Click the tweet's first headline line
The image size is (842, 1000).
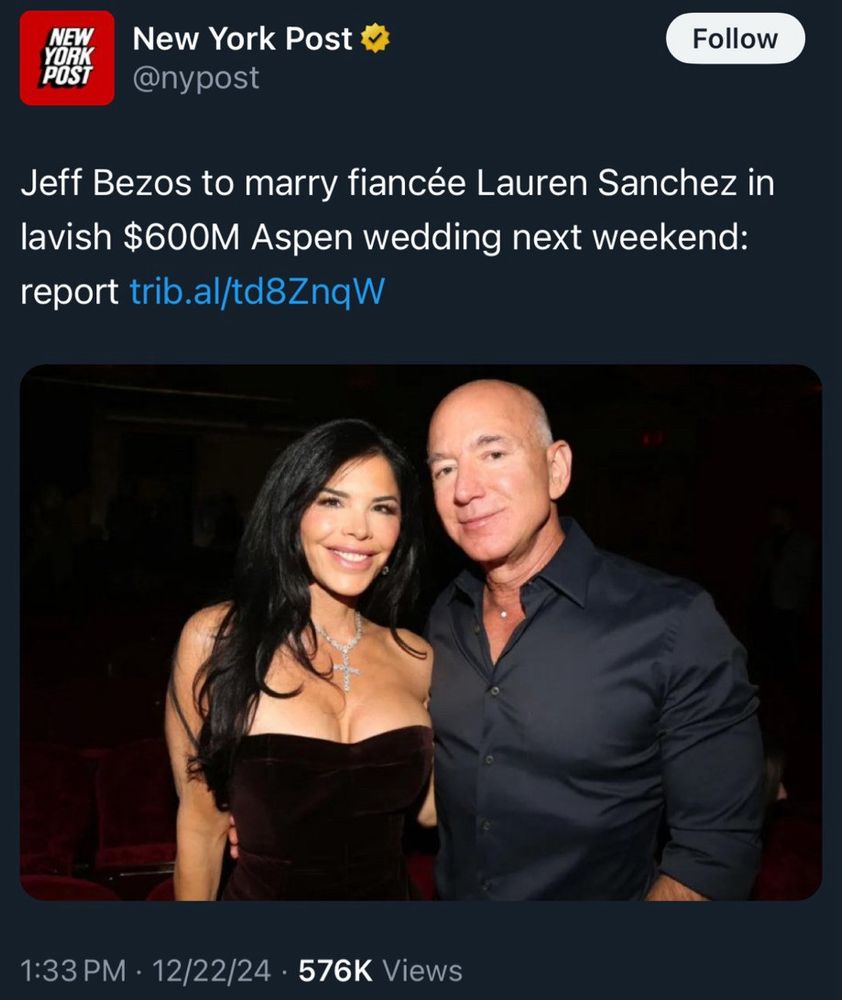[397, 184]
